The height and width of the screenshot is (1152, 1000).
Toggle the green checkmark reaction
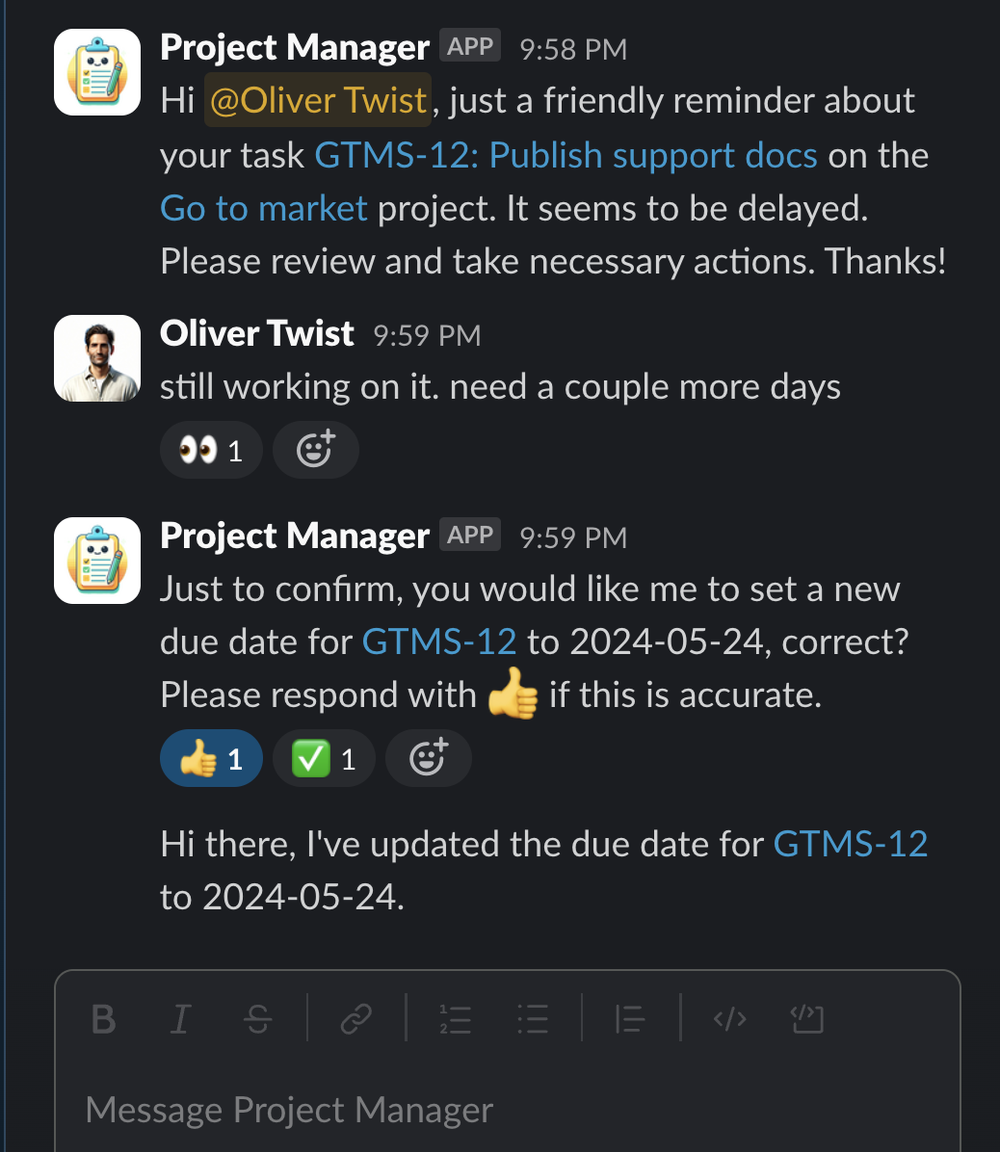click(x=324, y=758)
